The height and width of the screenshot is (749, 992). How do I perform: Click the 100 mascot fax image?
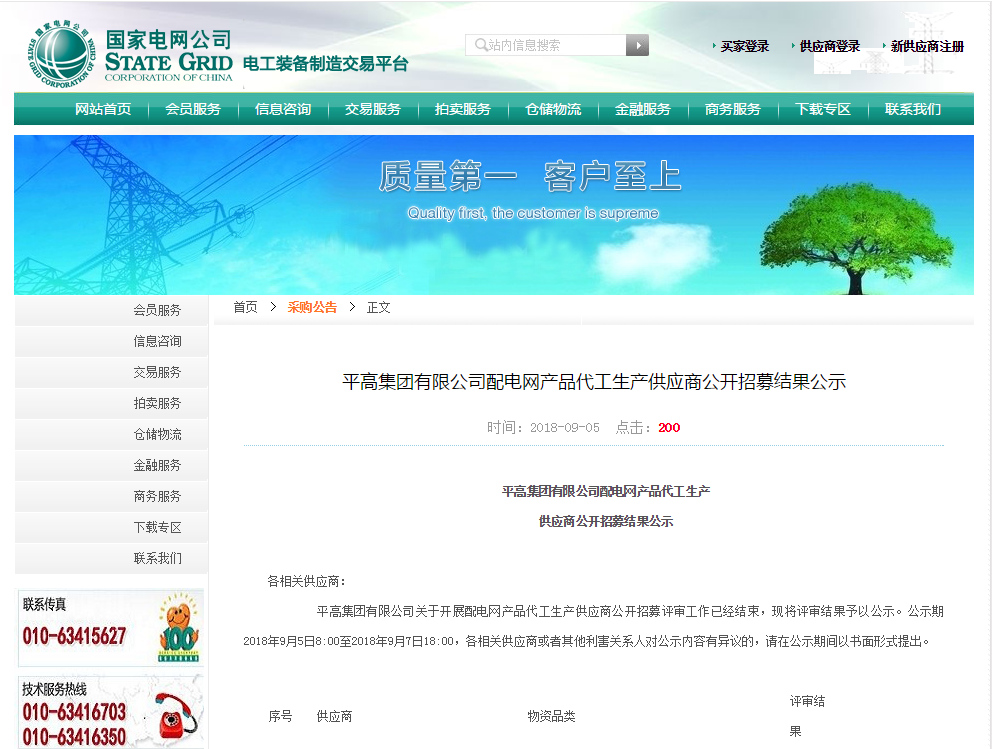coord(180,627)
